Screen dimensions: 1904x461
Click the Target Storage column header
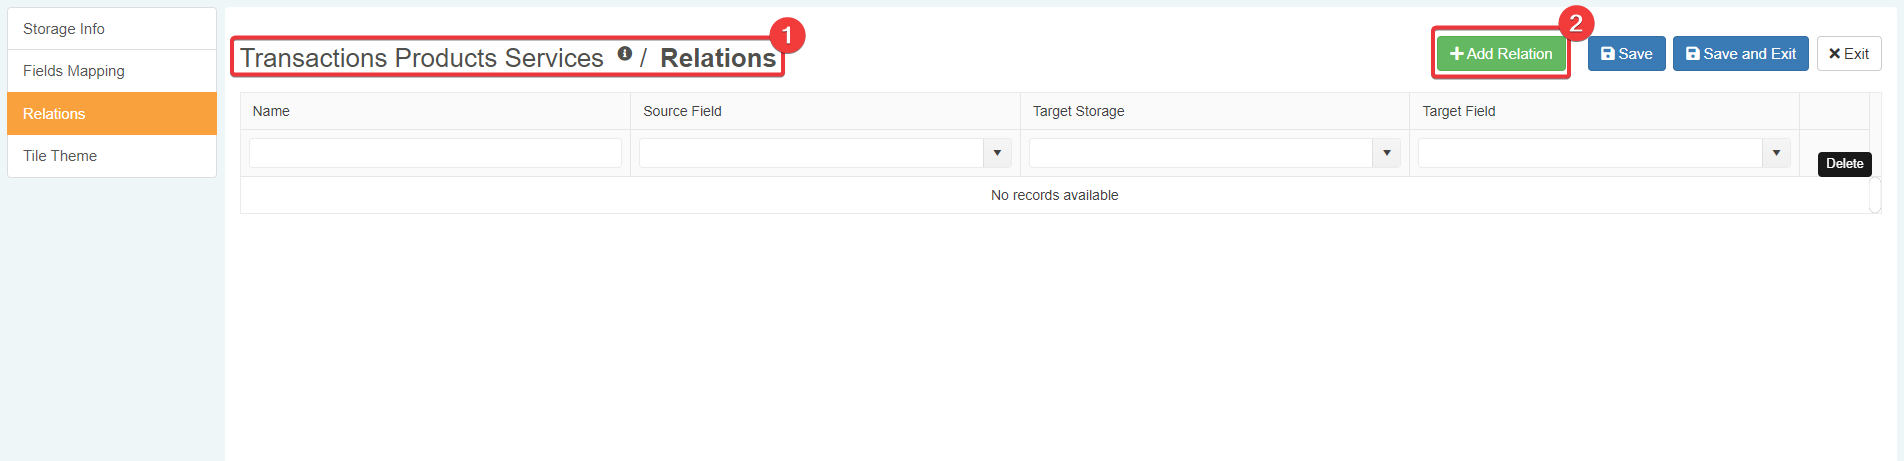[x=1078, y=111]
